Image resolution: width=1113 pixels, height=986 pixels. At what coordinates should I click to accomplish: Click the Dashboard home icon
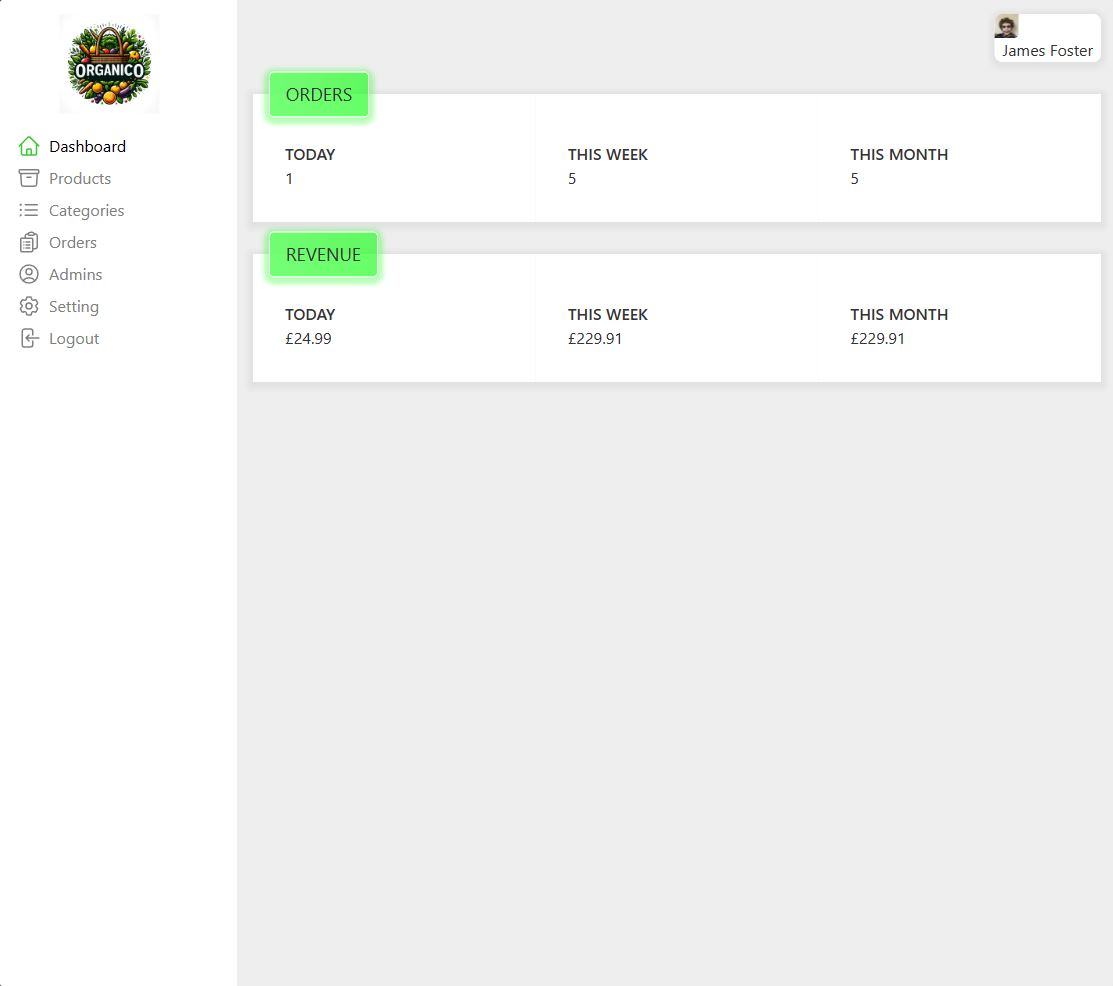29,146
